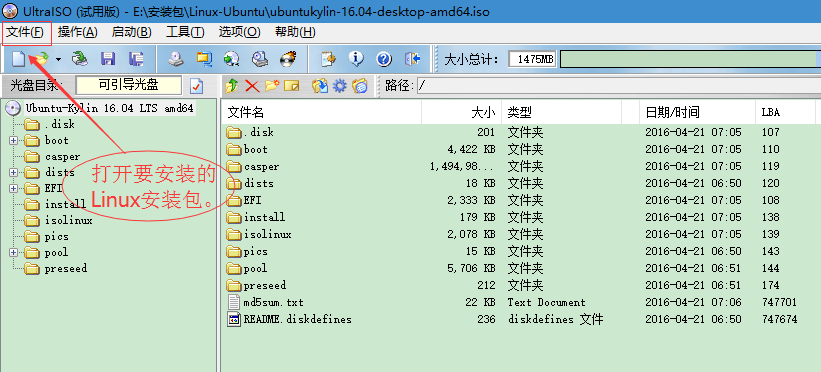Select isolinux row in file list
The image size is (821, 372).
pos(518,234)
